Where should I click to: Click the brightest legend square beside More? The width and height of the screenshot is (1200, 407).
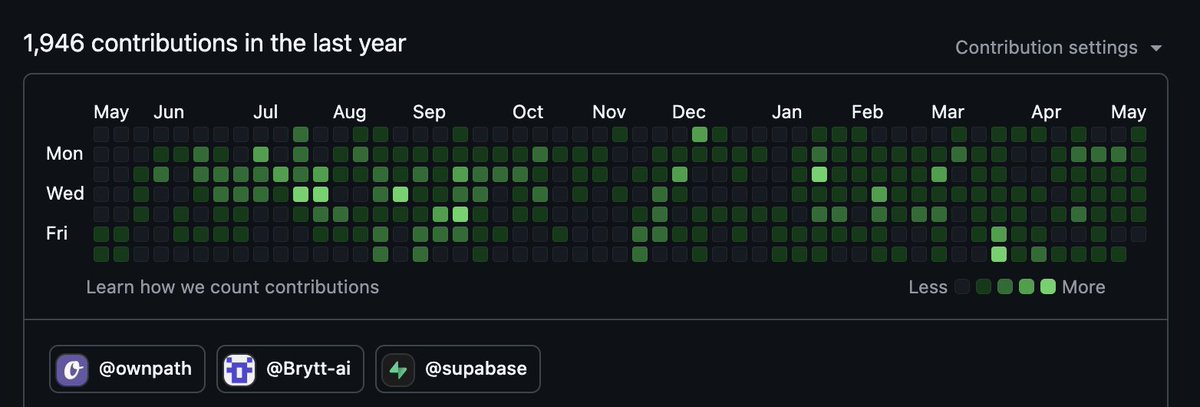point(1048,287)
